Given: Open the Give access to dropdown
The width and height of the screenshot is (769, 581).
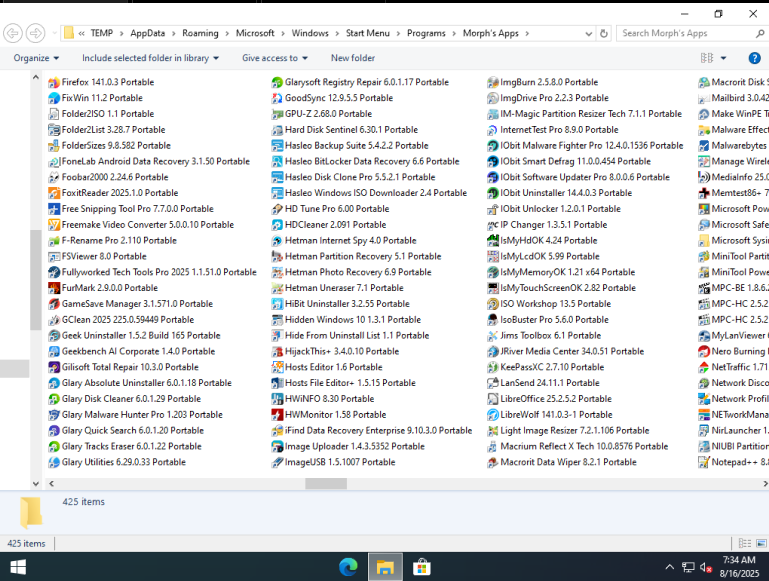Looking at the screenshot, I should click(275, 58).
